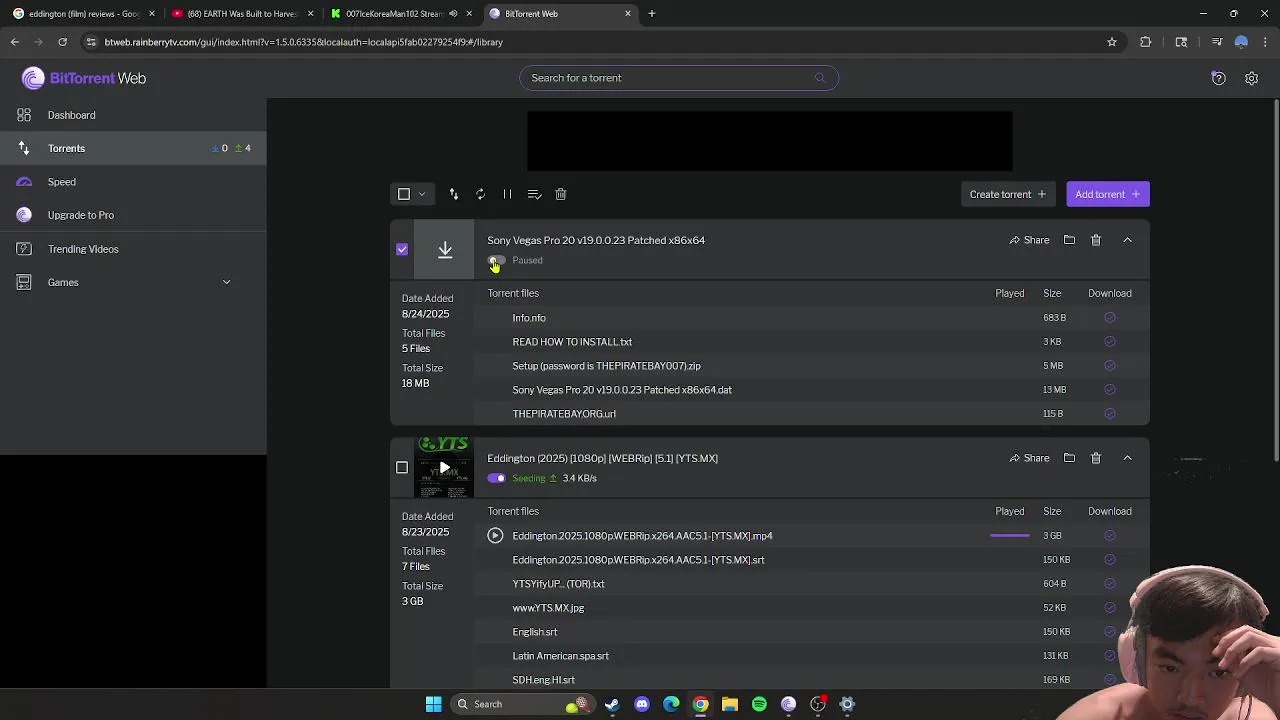Toggle download for THEPIRATEBAY.ORG.url file
The image size is (1280, 720).
tap(1110, 414)
